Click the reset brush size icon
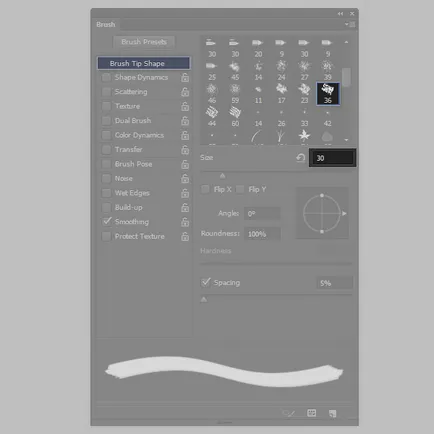 click(x=300, y=158)
